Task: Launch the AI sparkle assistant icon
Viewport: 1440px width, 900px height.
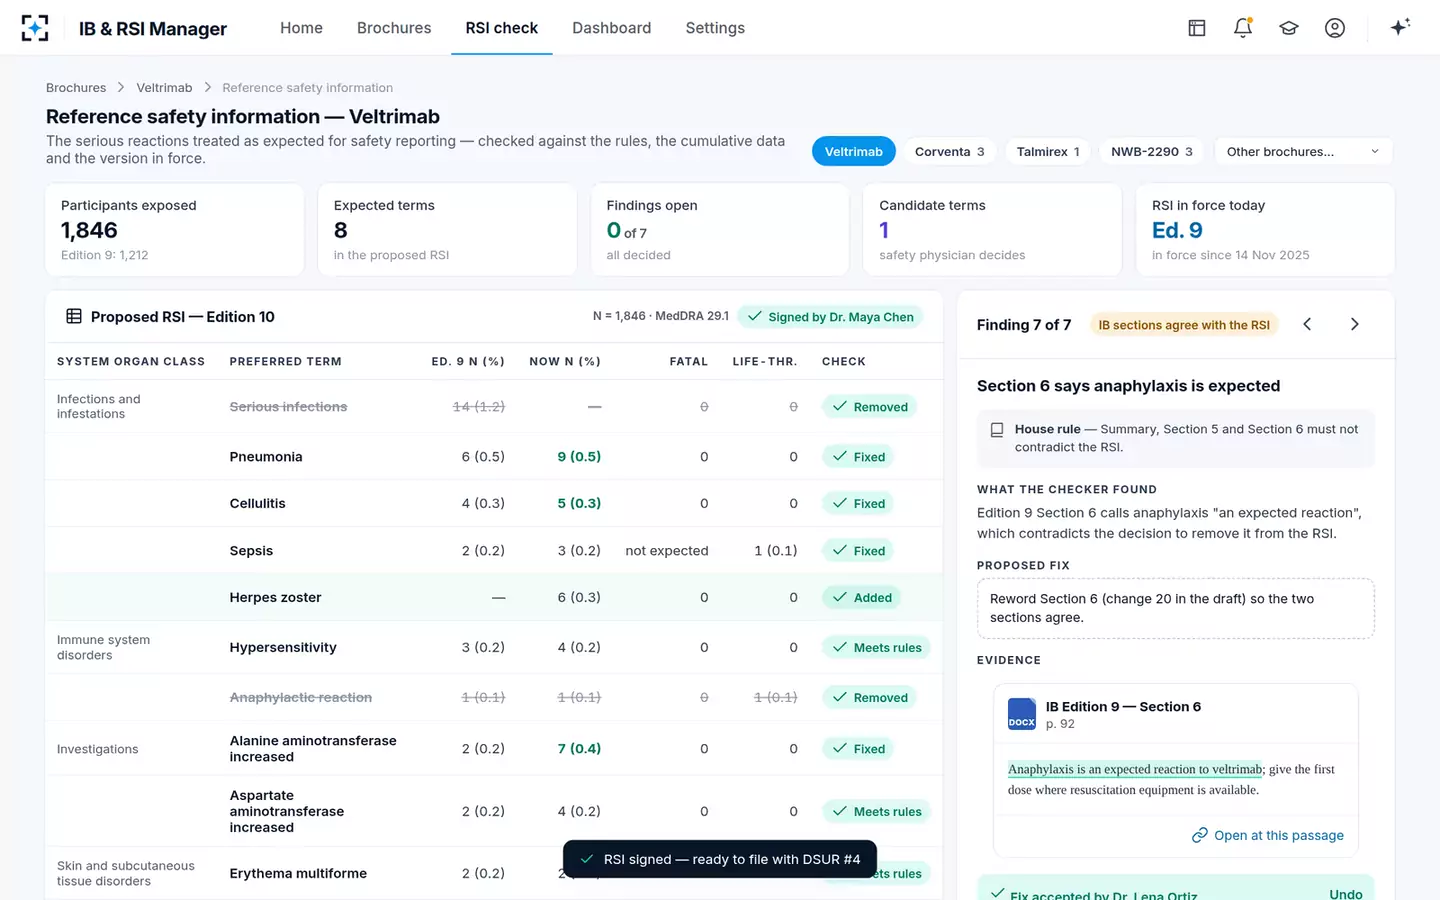Action: pyautogui.click(x=1400, y=27)
